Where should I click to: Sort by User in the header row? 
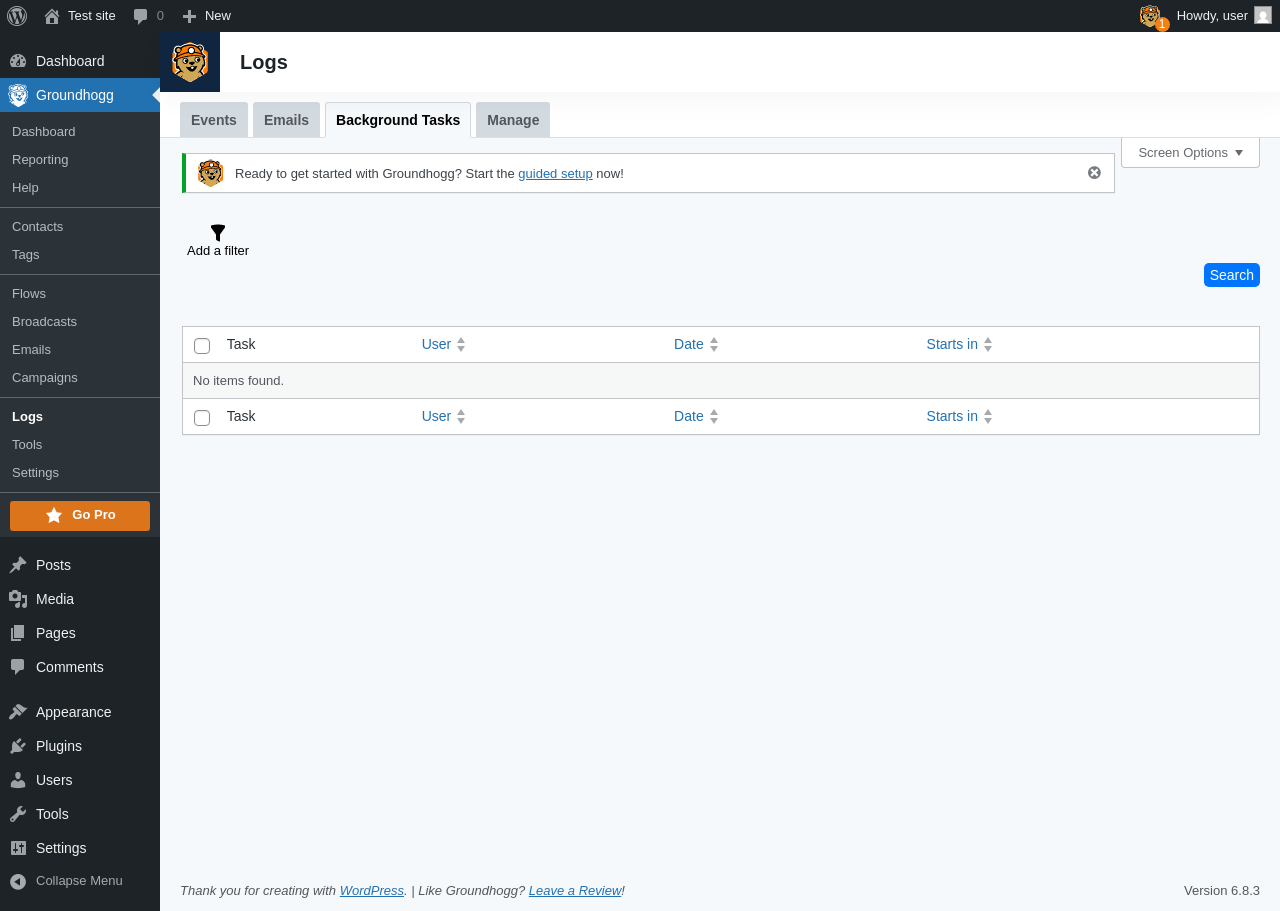point(443,344)
